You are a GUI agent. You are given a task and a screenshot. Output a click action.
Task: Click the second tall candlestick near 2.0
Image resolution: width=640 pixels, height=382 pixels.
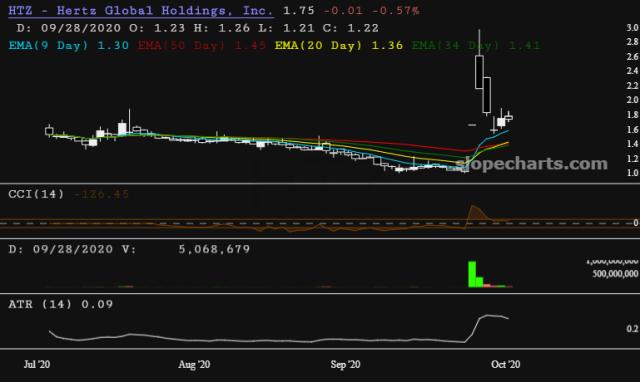point(487,95)
